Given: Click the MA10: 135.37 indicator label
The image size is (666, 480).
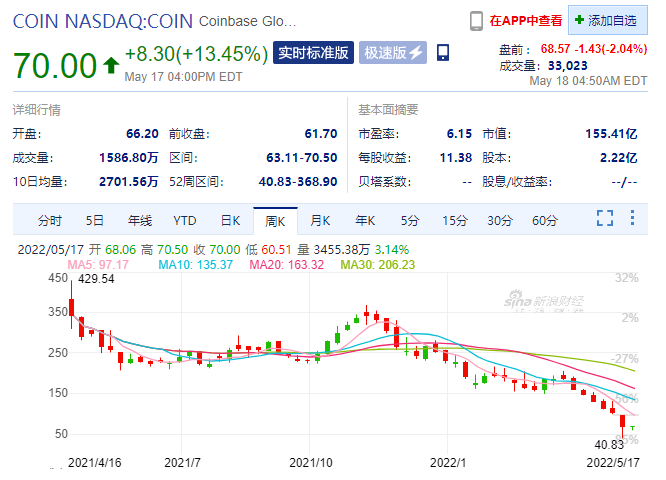Looking at the screenshot, I should click(x=195, y=265).
